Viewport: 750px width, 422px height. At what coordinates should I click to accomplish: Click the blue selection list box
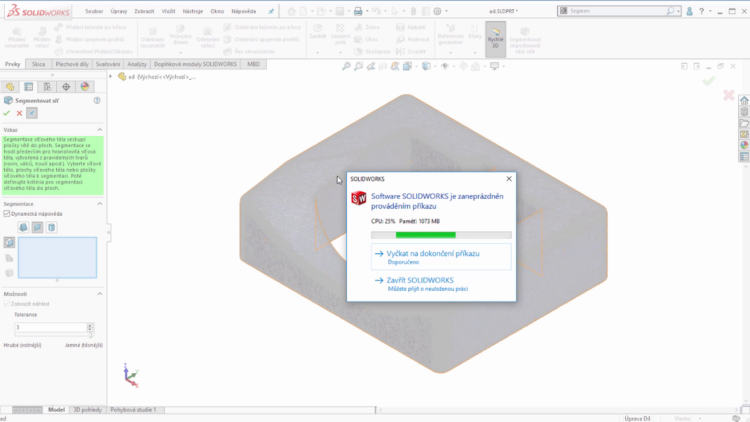click(x=57, y=257)
